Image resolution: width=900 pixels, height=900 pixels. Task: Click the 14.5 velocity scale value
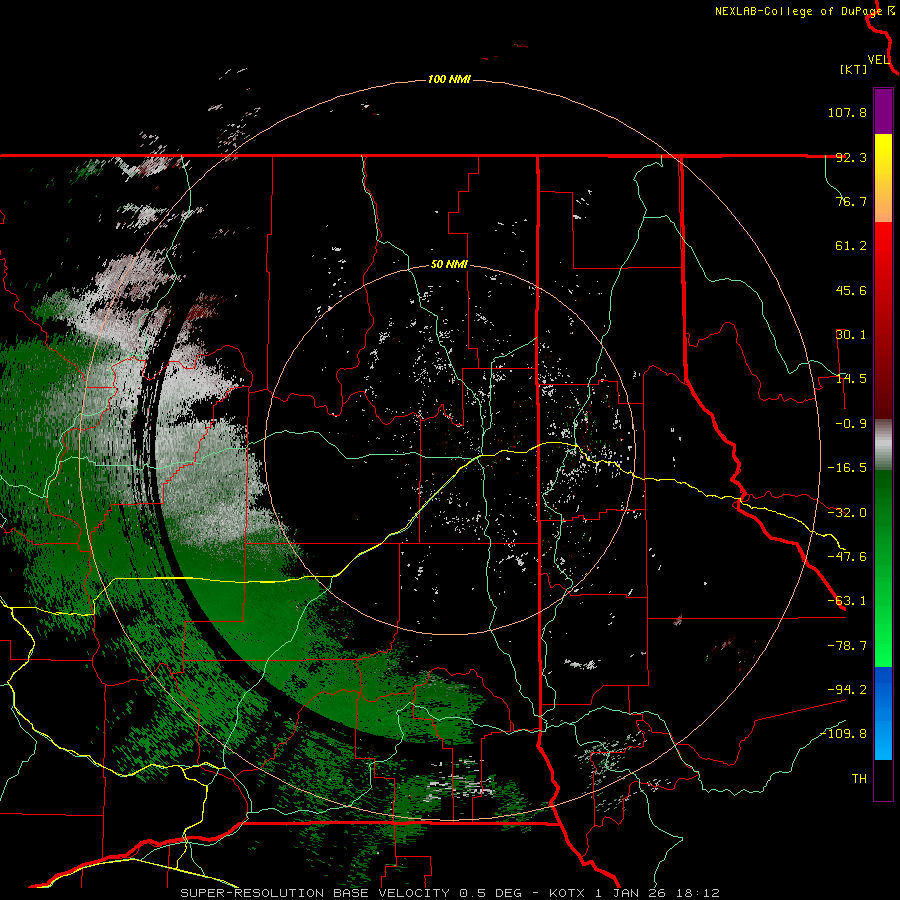[x=851, y=379]
